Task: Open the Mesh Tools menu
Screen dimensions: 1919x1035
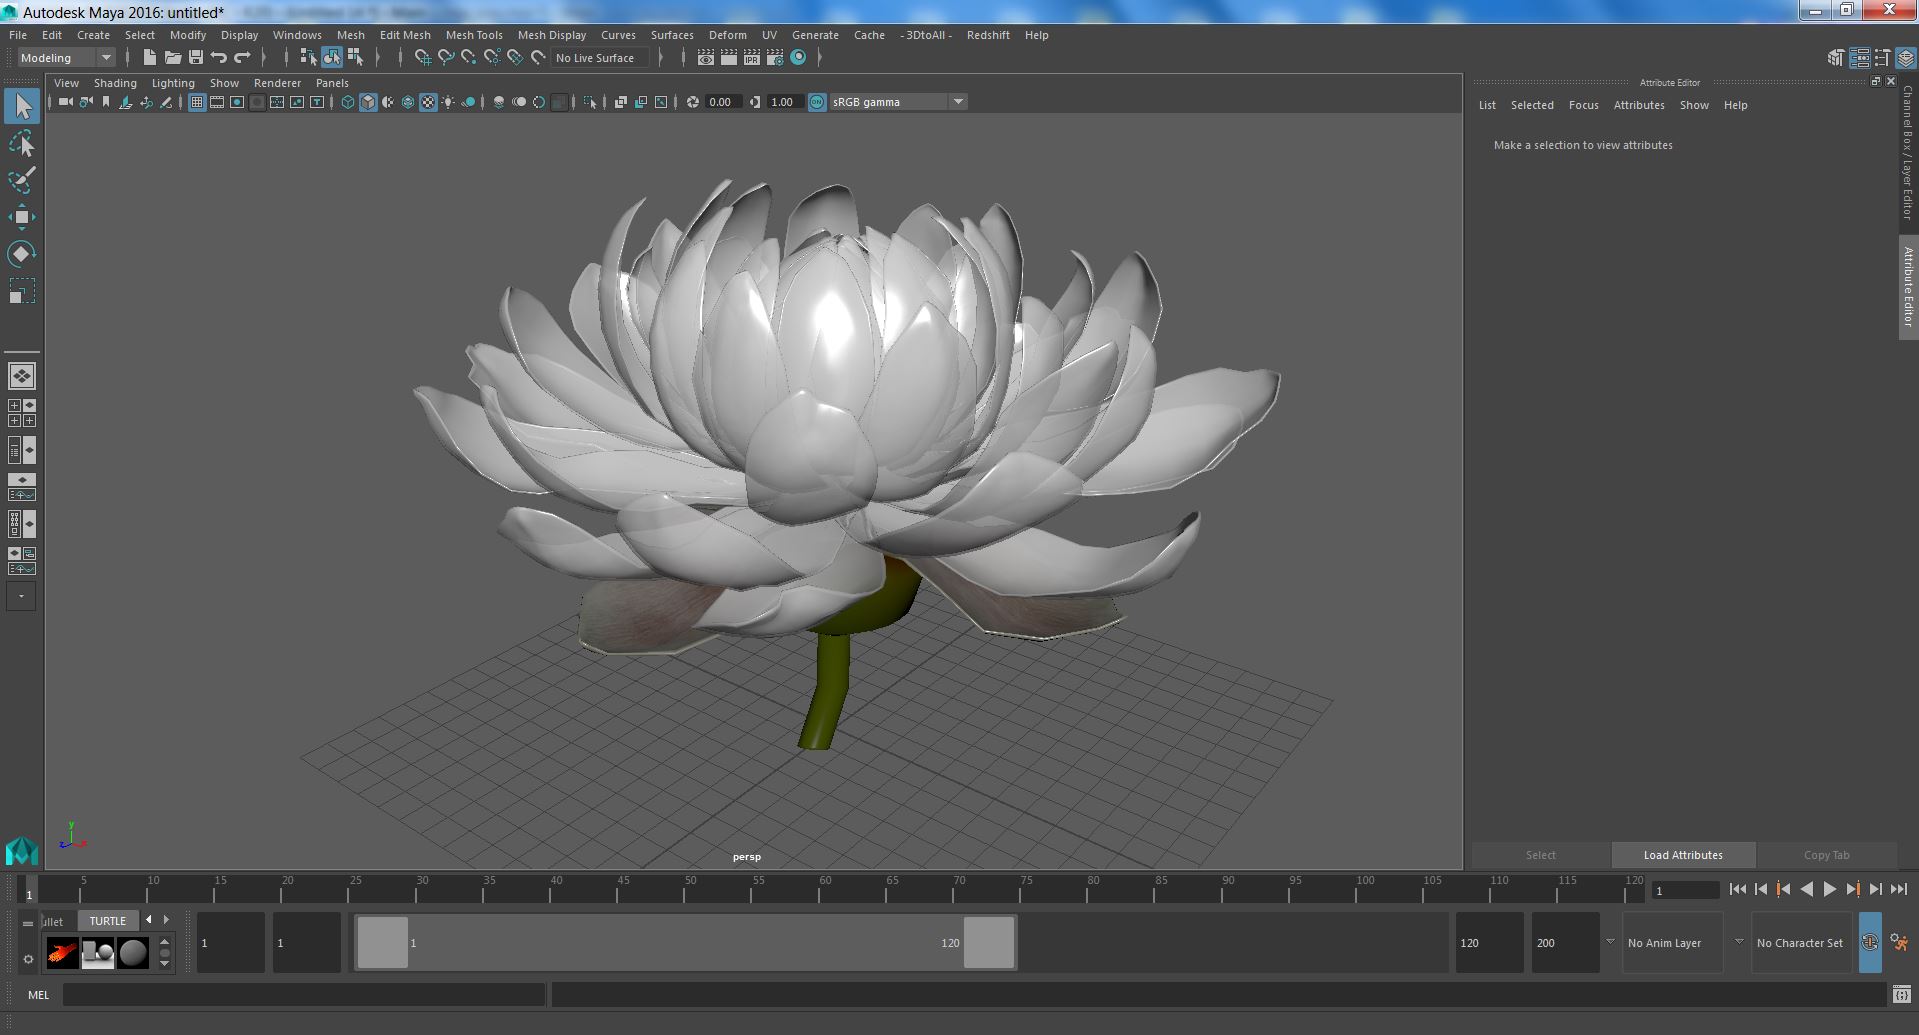Action: pos(474,35)
